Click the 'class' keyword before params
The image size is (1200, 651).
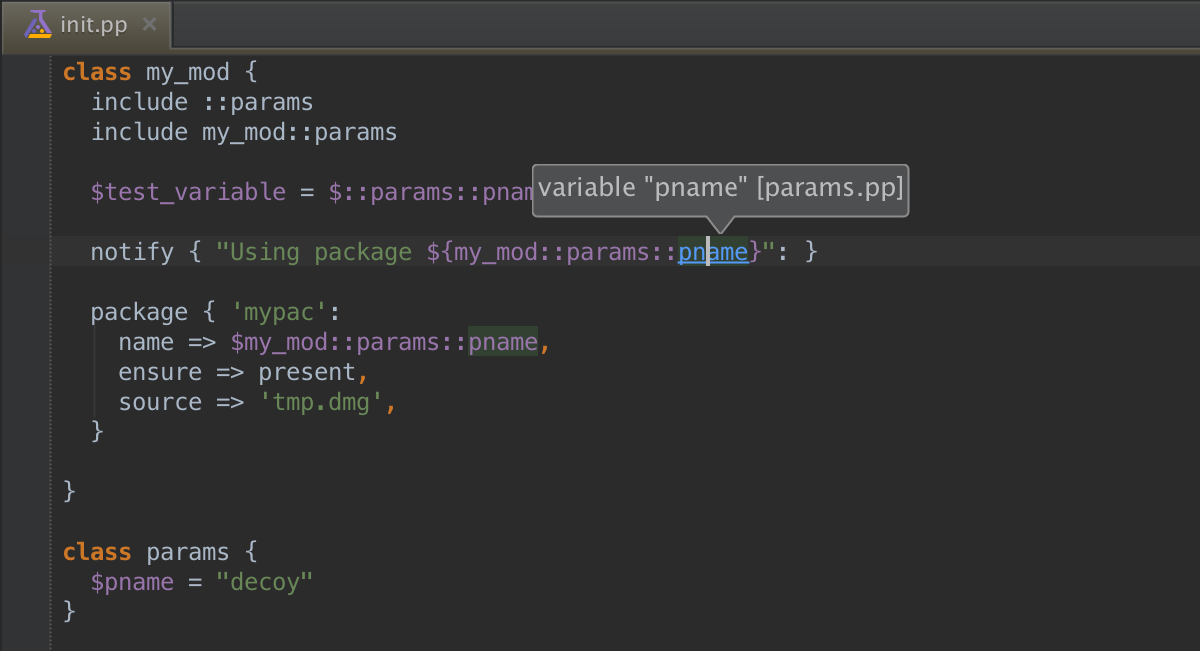[97, 552]
